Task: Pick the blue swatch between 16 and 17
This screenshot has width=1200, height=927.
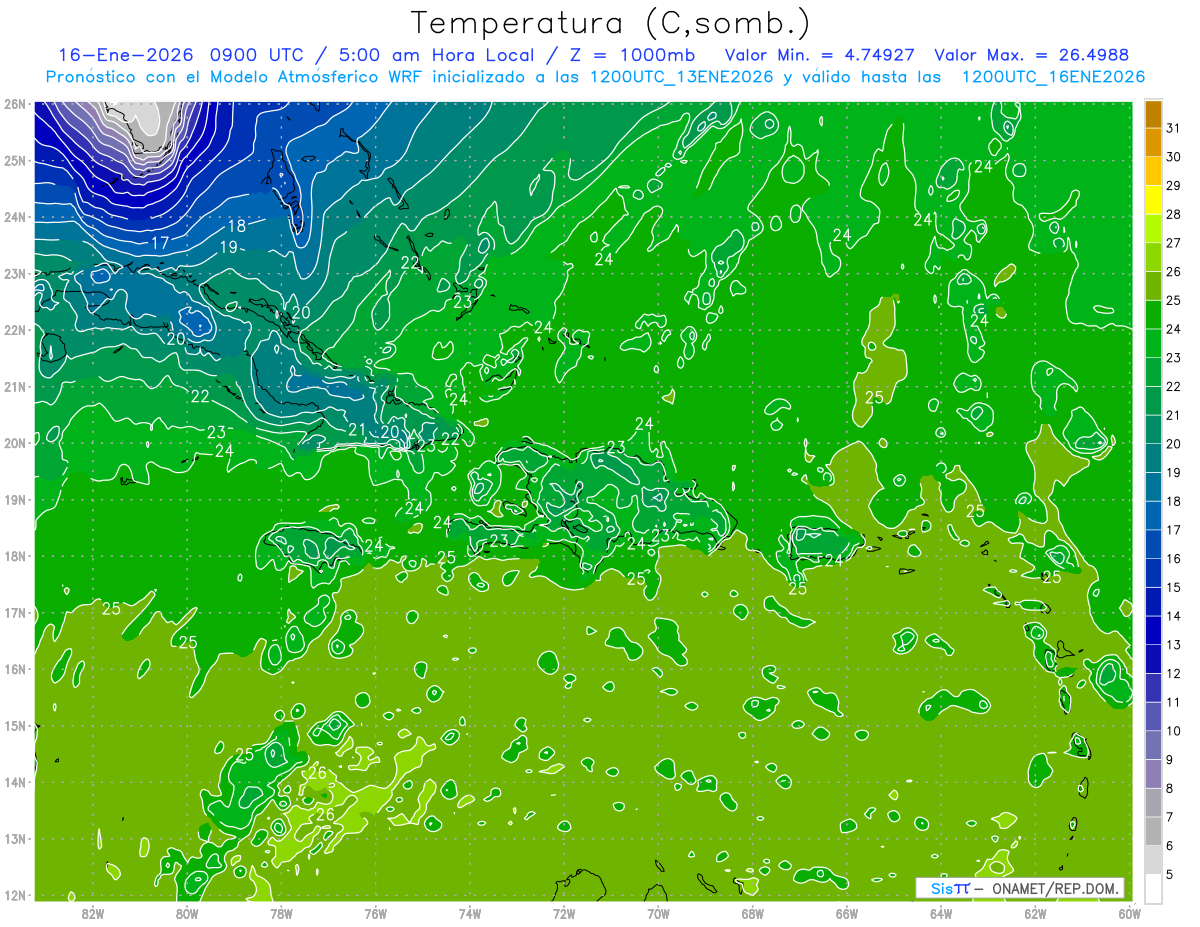Action: (1153, 545)
